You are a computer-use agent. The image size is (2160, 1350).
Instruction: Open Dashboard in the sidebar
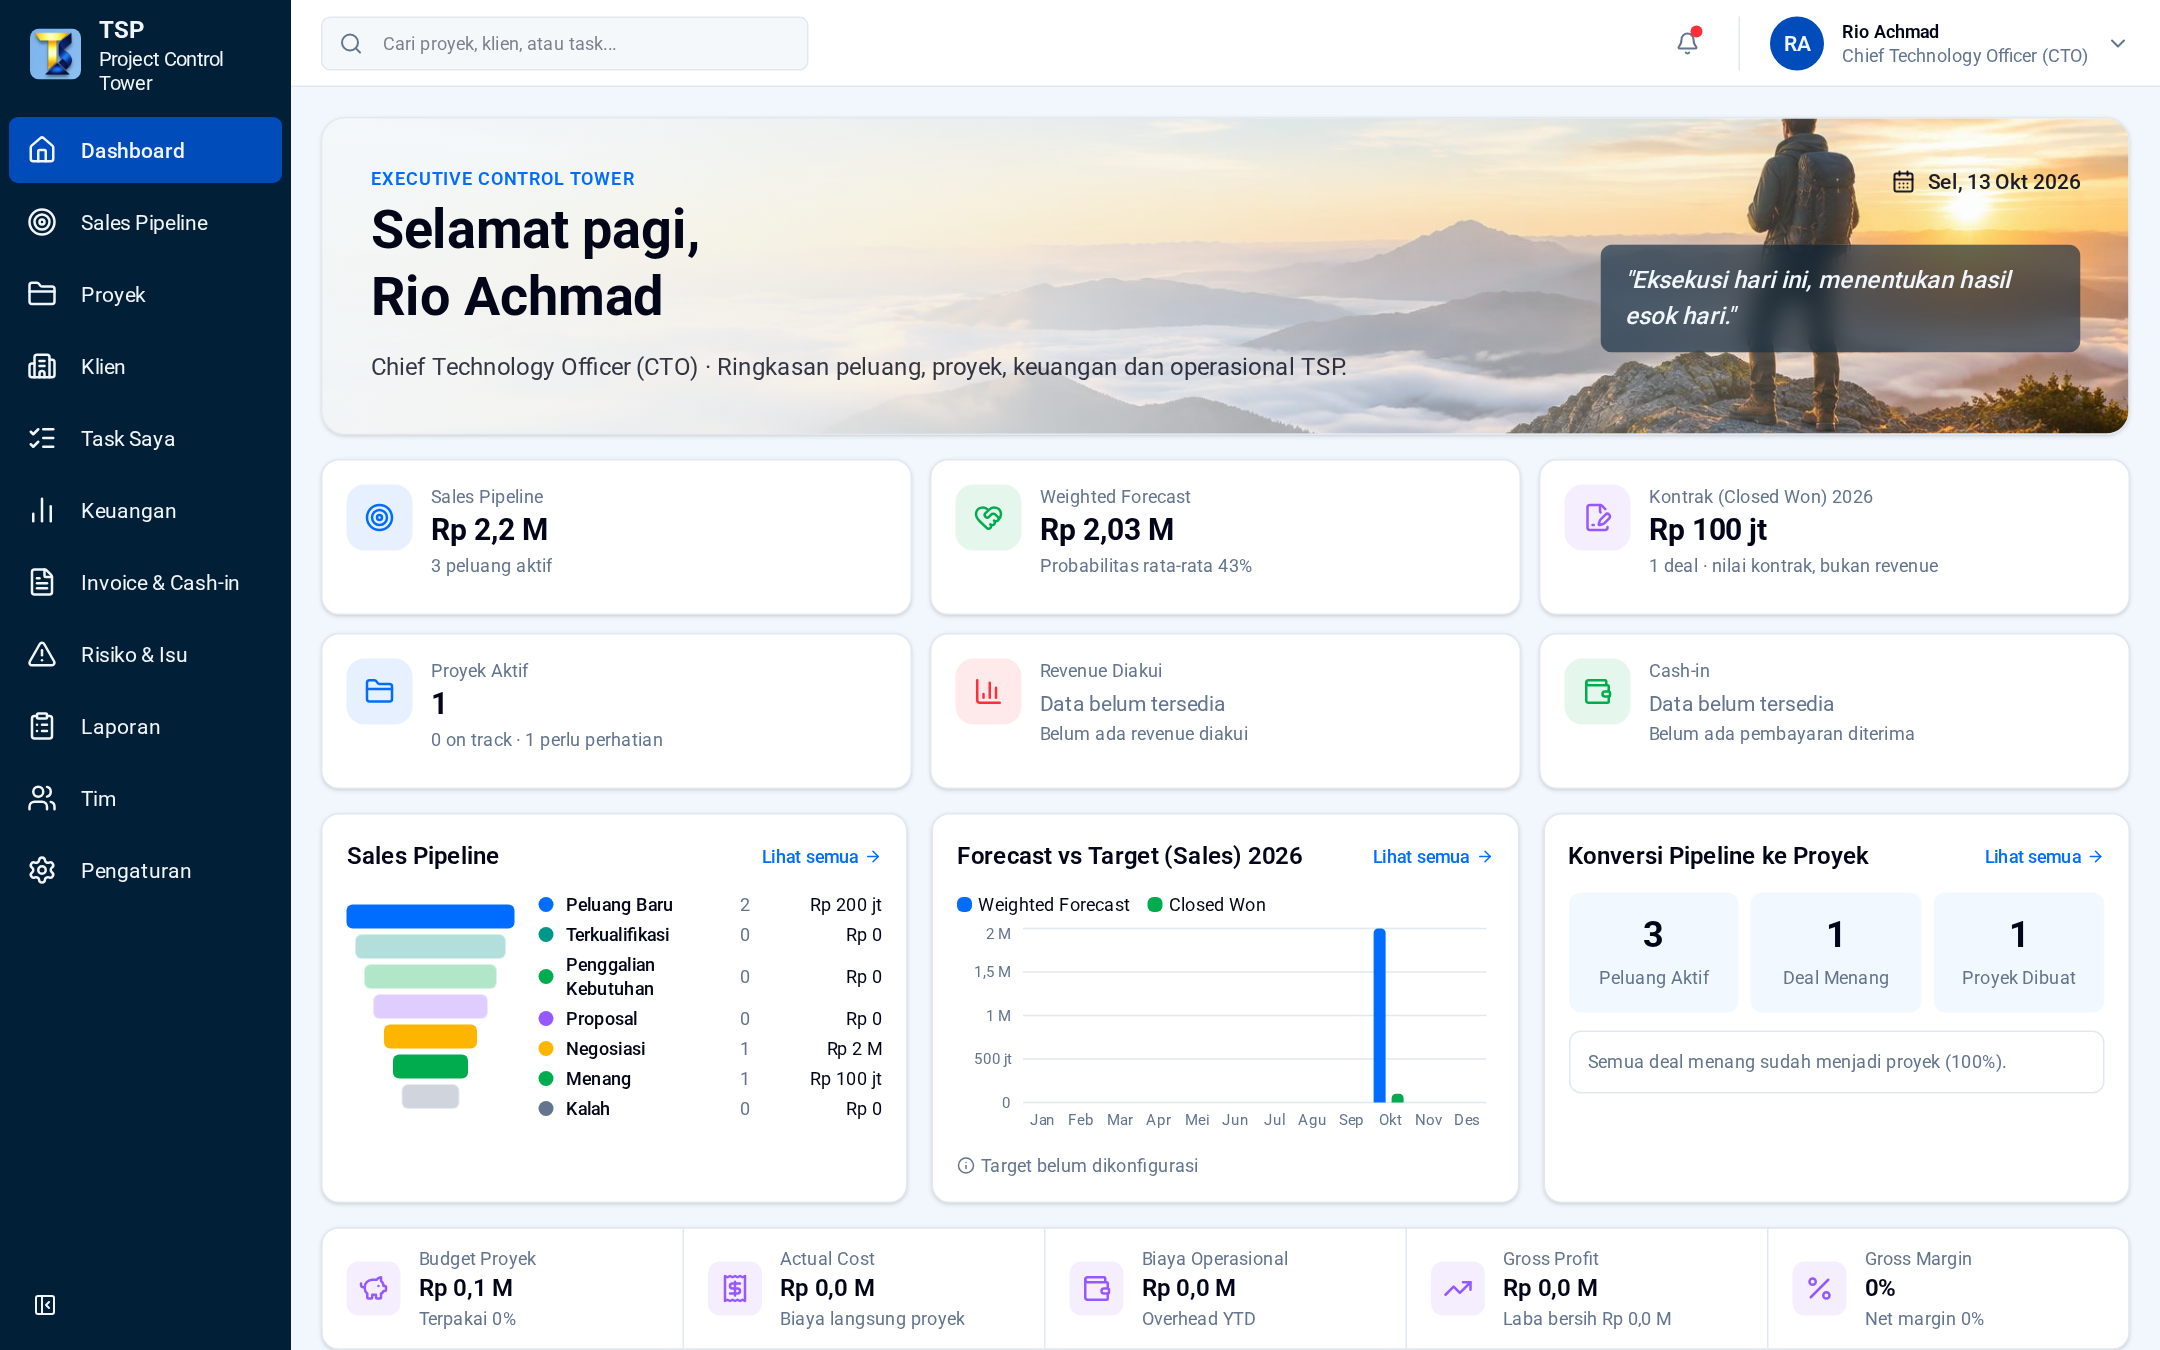point(145,150)
